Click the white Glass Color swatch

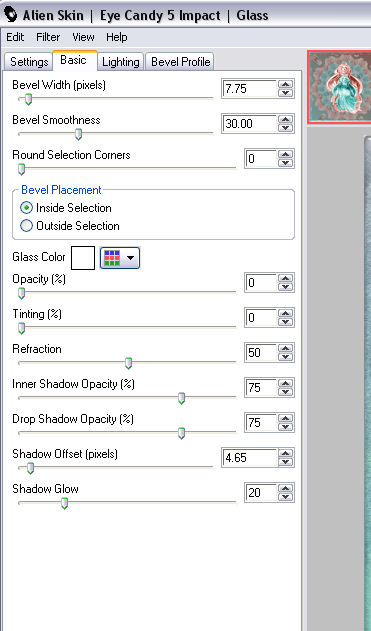point(83,258)
